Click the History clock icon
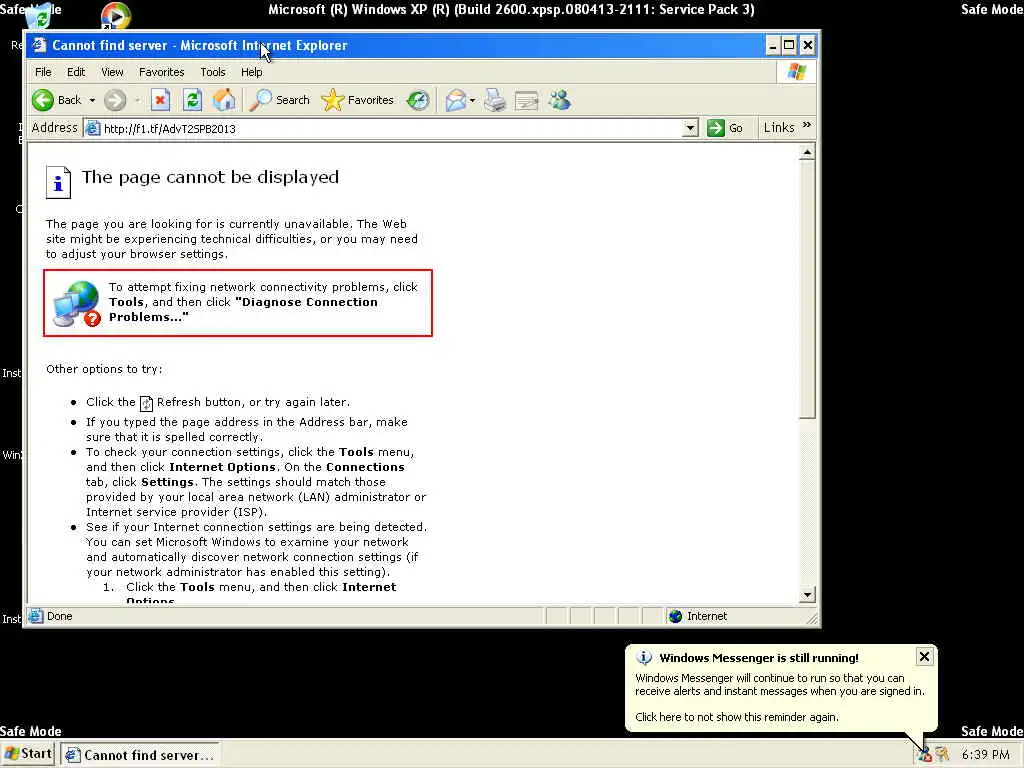The image size is (1024, 768). click(x=418, y=100)
